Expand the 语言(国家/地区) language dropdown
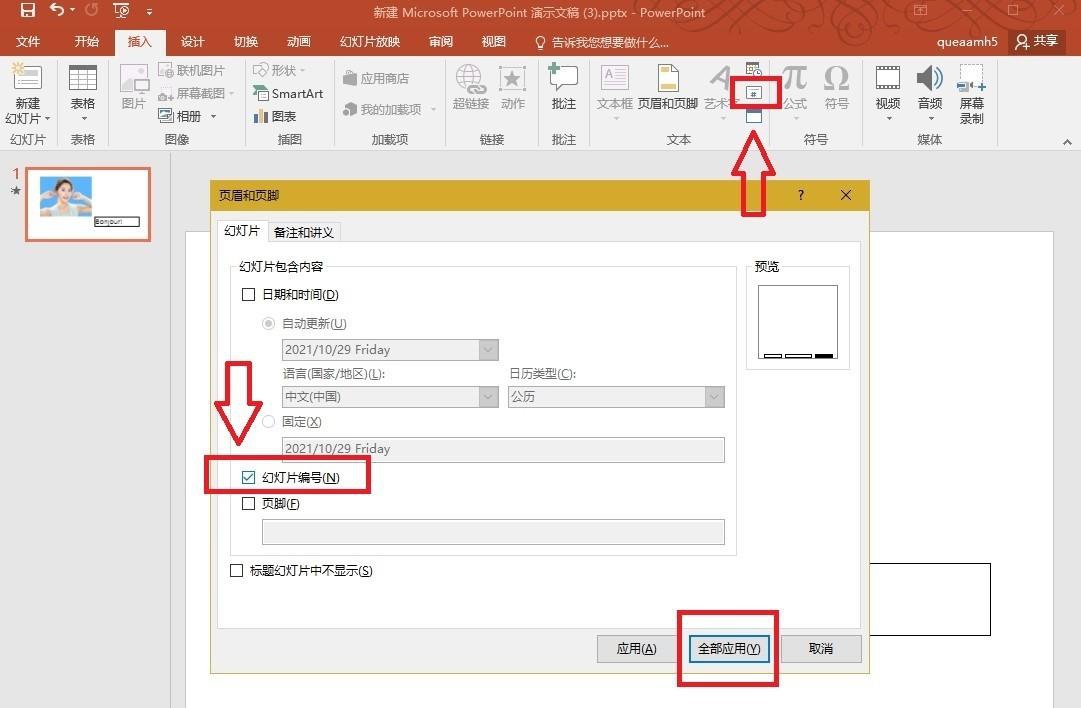 [x=487, y=397]
